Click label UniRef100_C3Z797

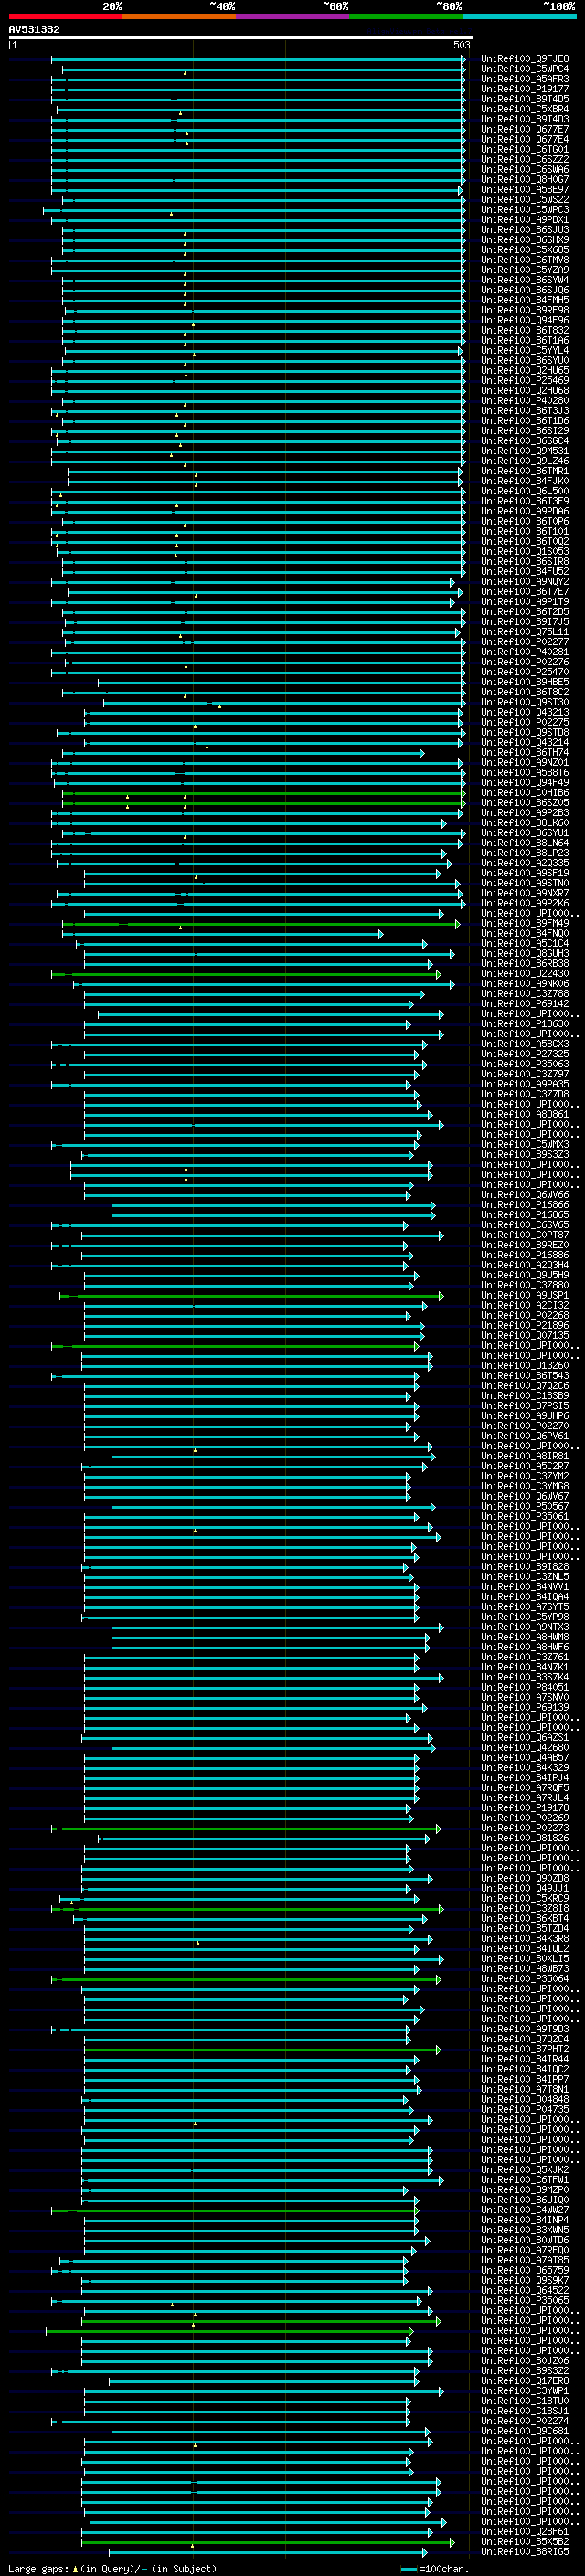point(524,1074)
